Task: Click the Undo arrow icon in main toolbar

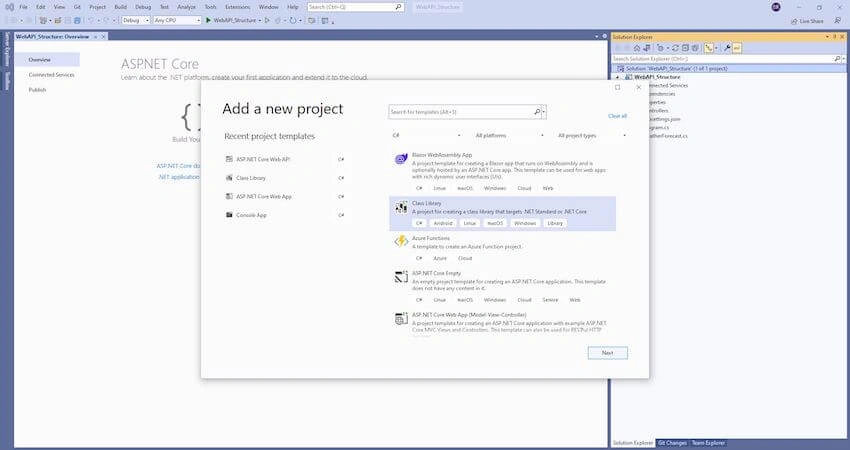Action: tap(91, 20)
